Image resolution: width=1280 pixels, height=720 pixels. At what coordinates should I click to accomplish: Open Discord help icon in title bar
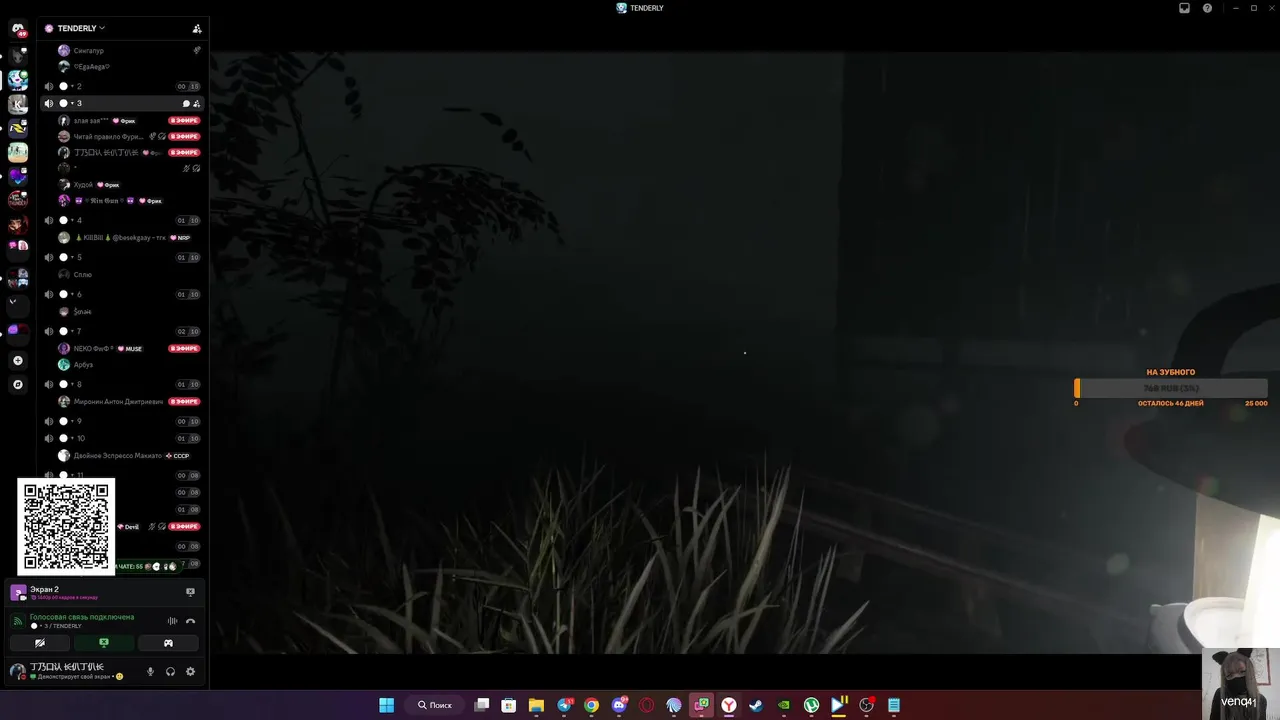[x=1207, y=8]
